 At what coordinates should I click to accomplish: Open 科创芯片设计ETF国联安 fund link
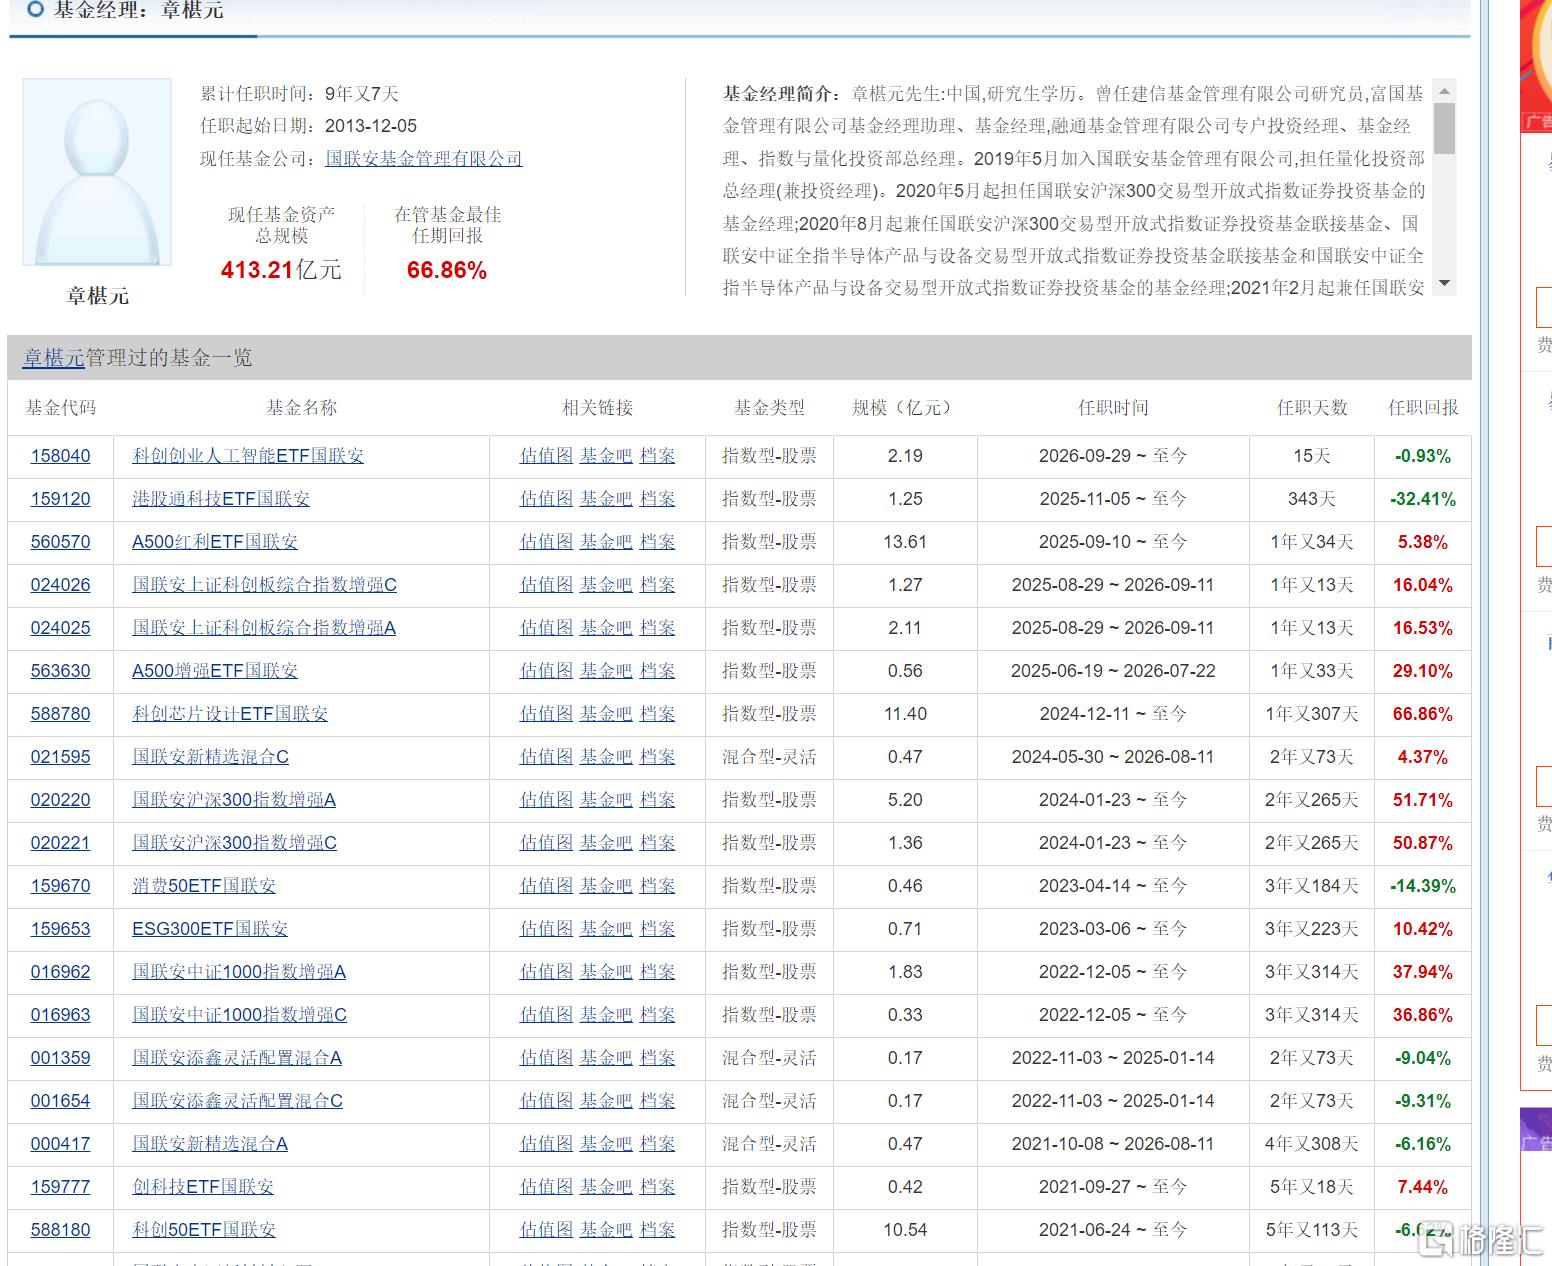(x=230, y=714)
